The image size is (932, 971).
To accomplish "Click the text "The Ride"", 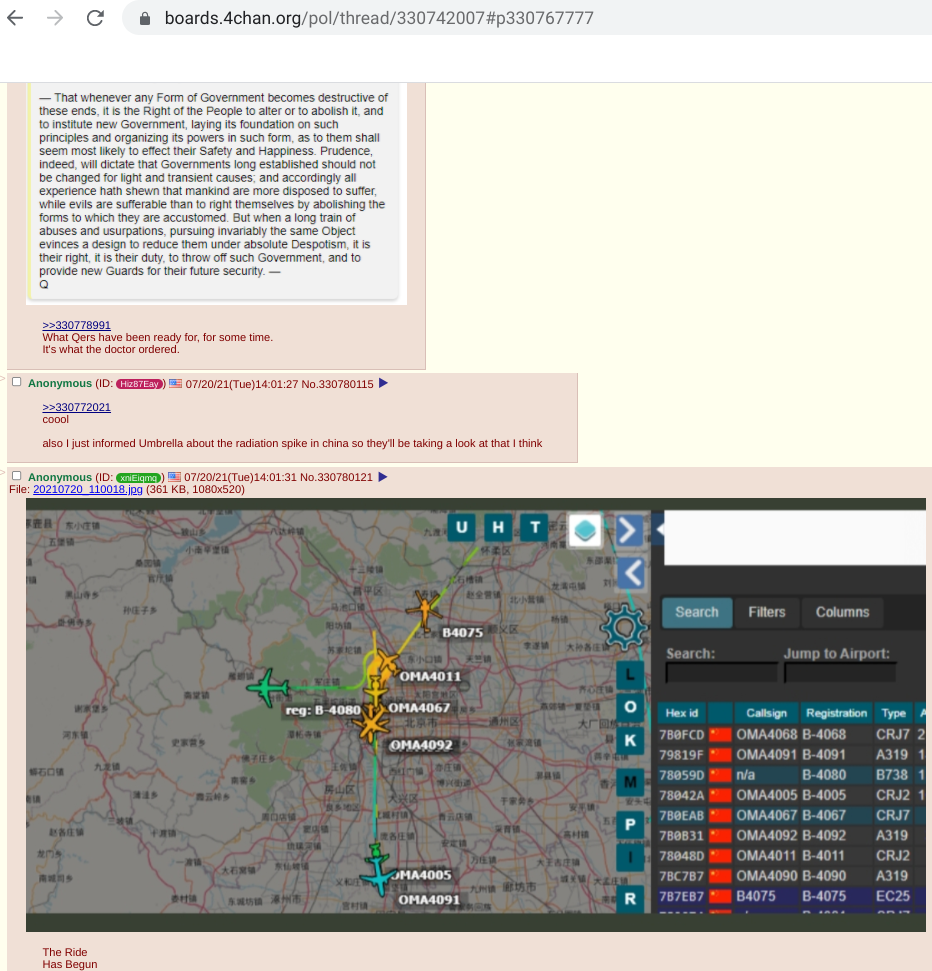I will click(x=65, y=952).
